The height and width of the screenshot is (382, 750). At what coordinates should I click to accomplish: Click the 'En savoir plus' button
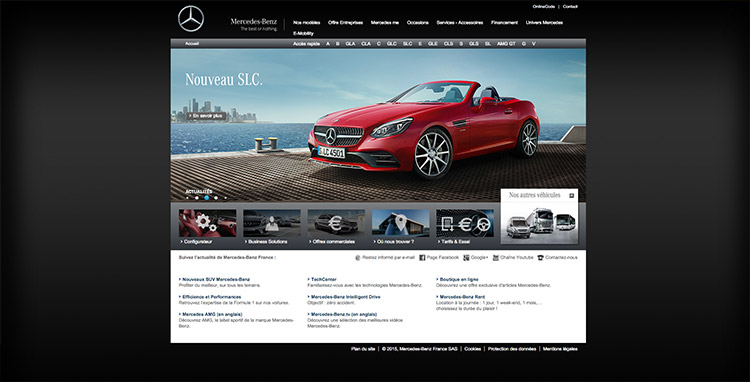click(x=206, y=116)
